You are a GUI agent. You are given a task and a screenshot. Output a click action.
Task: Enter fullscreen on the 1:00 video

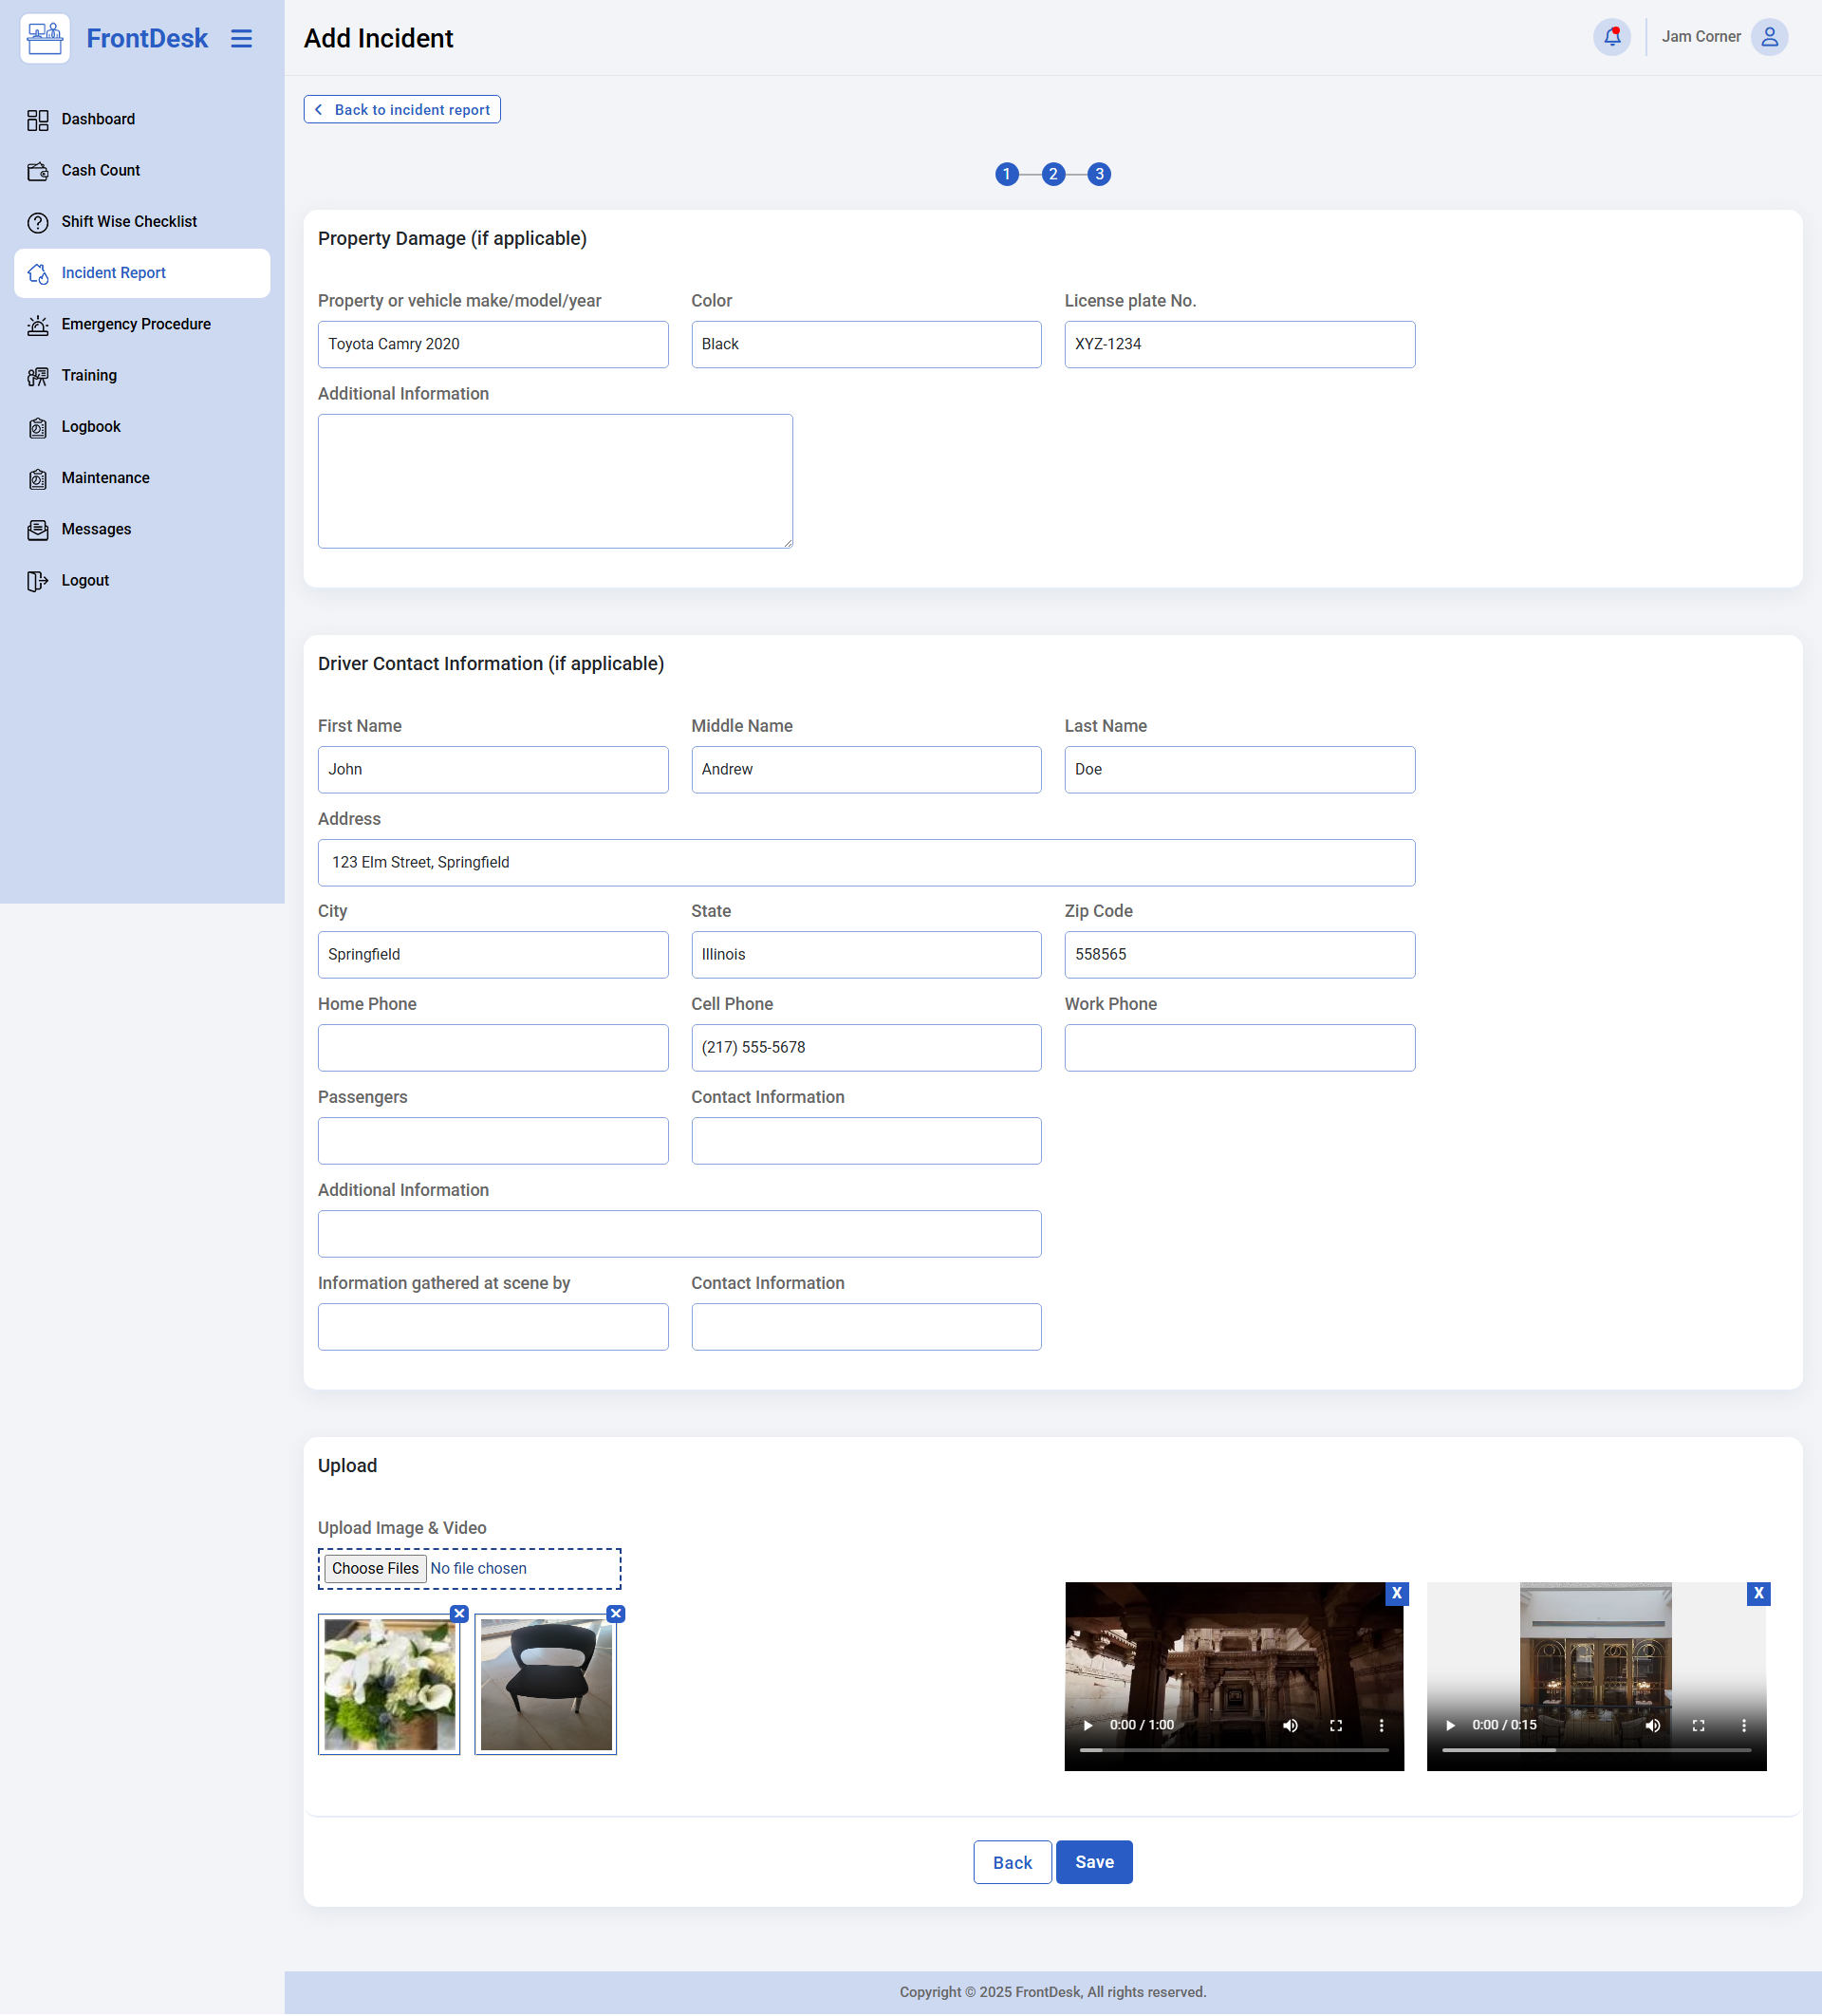click(1335, 1725)
